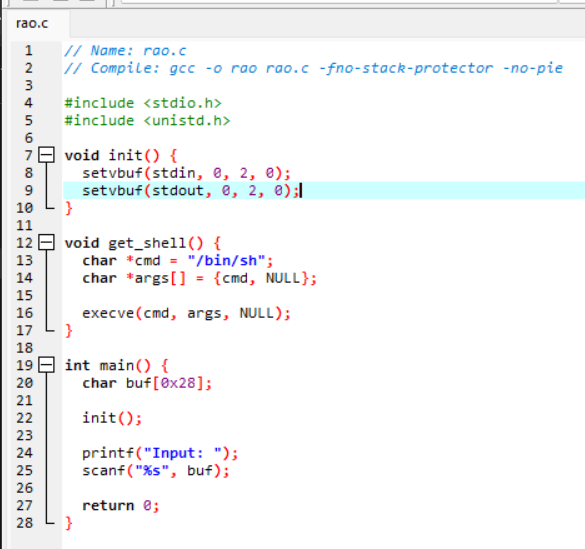Click line number 18 in the margin
The image size is (585, 549).
25,348
